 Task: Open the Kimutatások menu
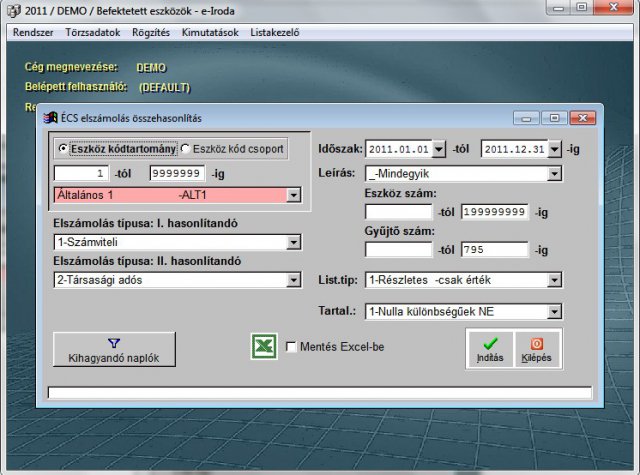(212, 32)
